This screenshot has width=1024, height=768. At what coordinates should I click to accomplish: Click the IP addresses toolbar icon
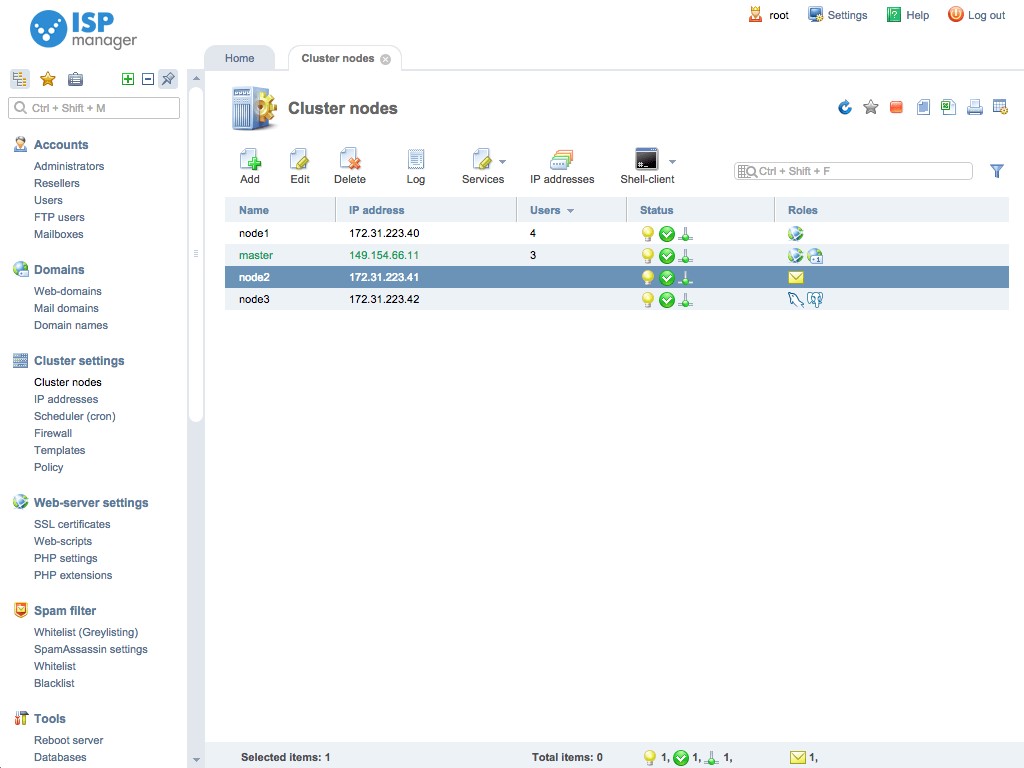[x=561, y=165]
